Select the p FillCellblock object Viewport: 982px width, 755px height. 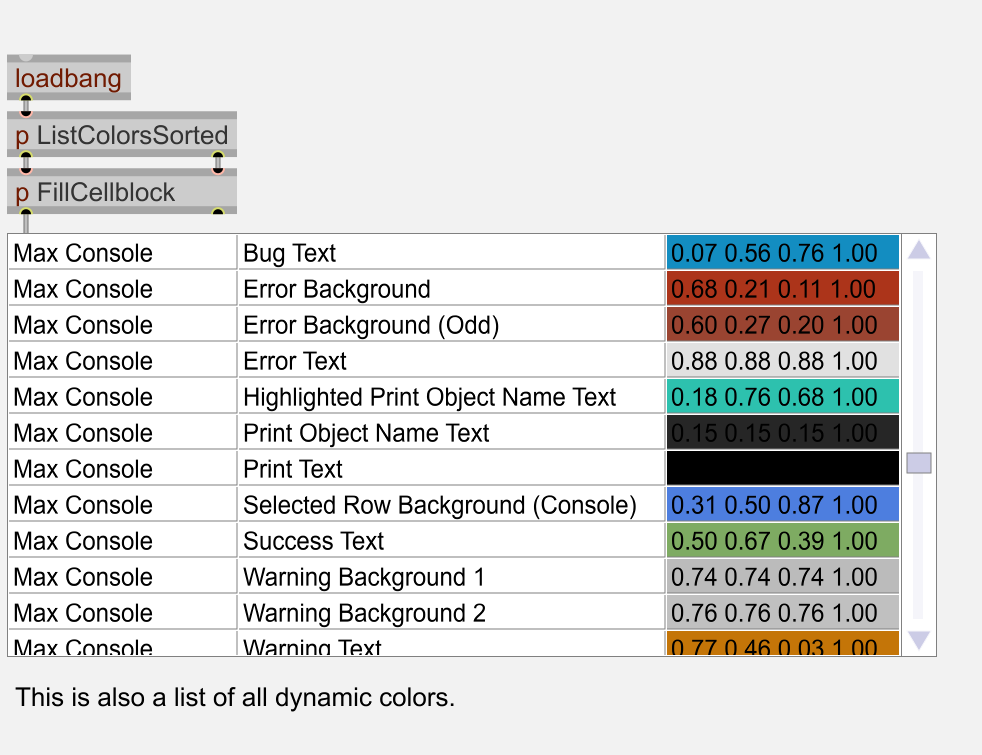pyautogui.click(x=121, y=192)
